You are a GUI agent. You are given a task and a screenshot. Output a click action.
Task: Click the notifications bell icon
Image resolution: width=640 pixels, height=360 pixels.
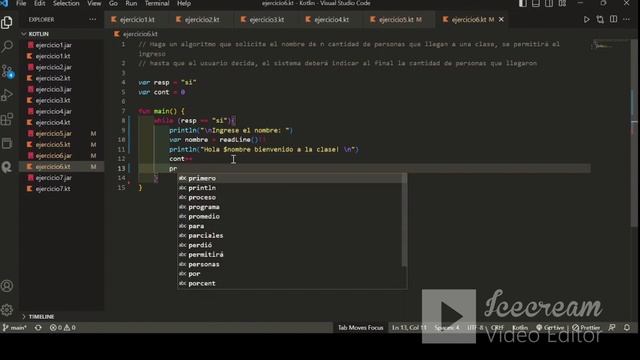point(627,327)
